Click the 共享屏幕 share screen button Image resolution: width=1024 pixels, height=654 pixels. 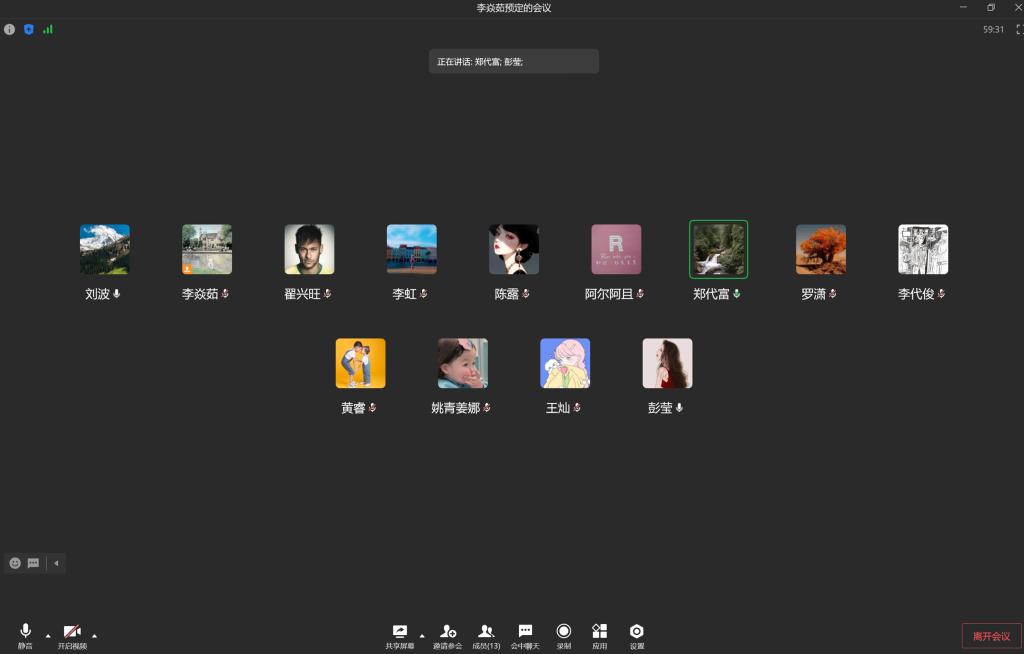click(400, 634)
